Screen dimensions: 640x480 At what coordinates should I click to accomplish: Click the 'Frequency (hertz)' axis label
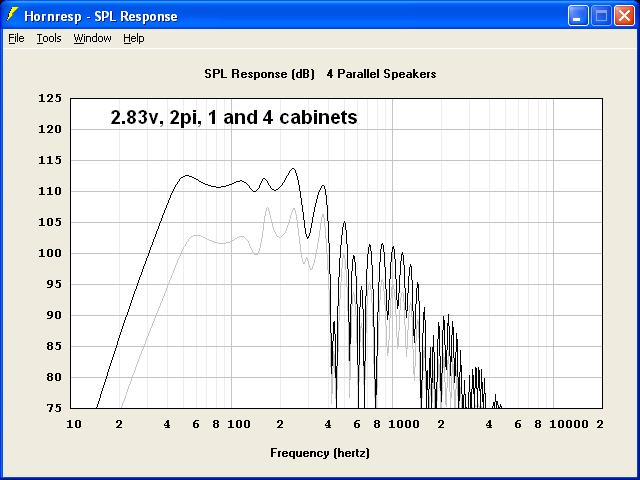pyautogui.click(x=320, y=453)
